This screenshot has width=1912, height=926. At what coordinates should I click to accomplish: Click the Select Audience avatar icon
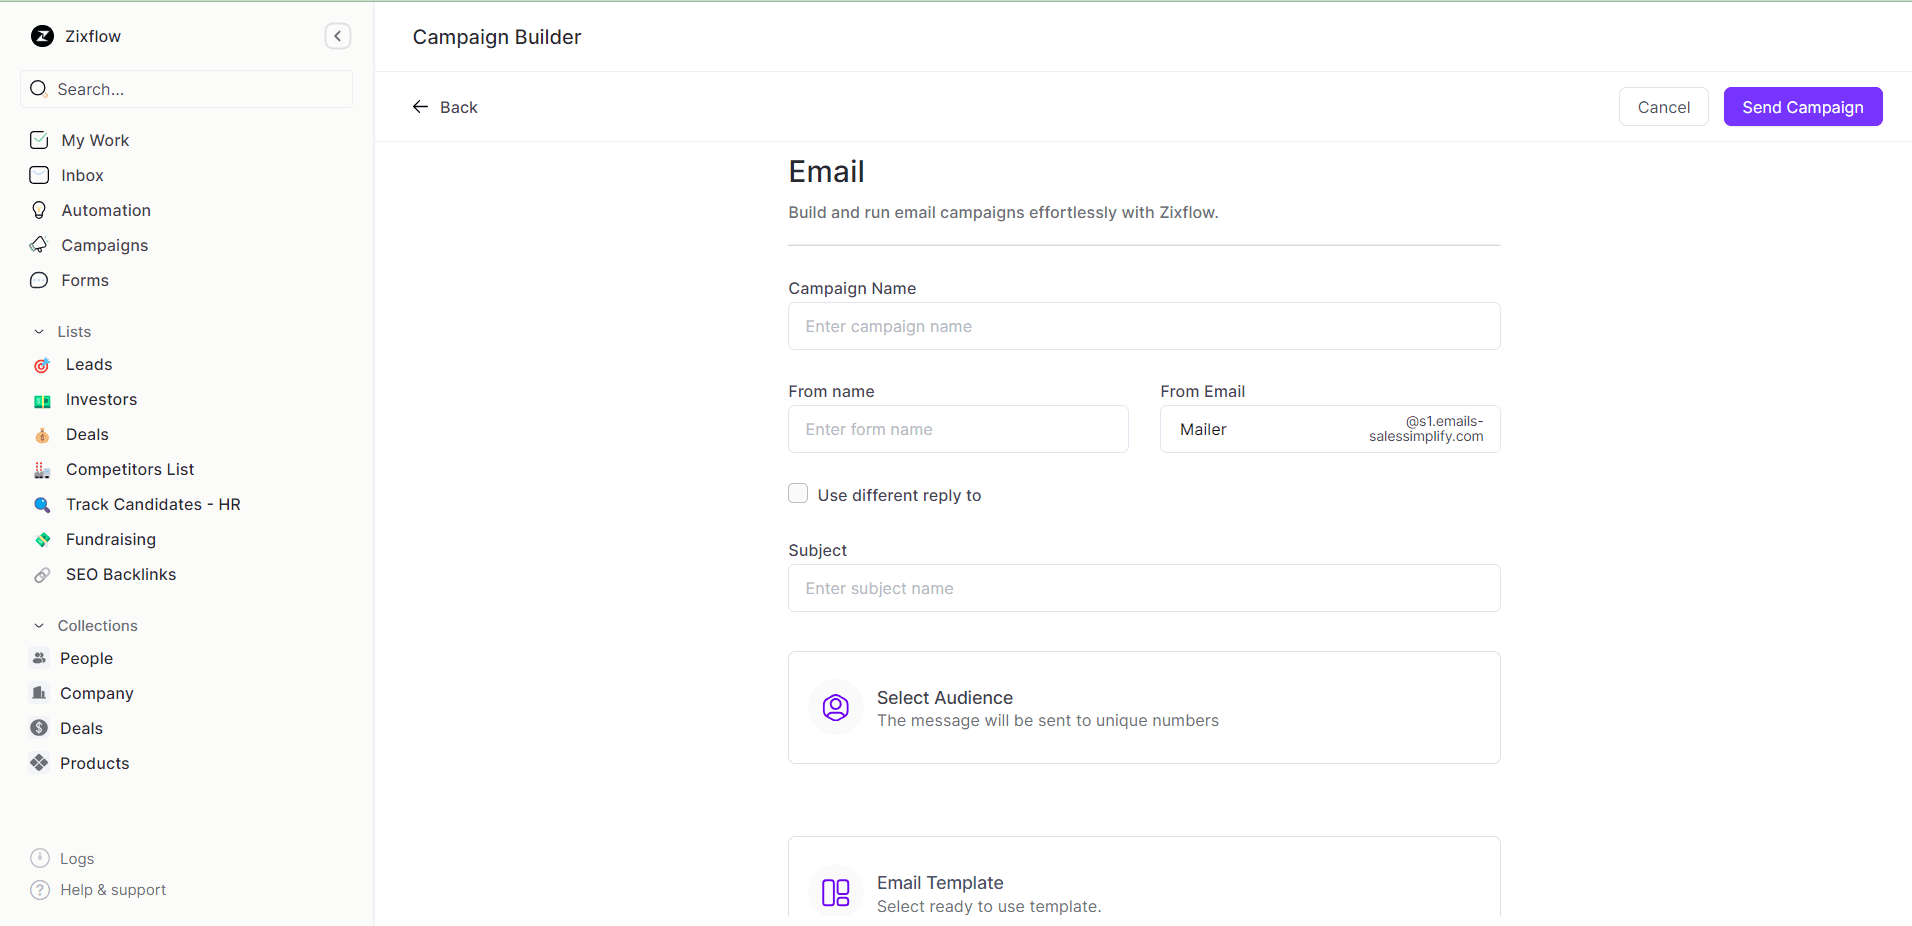tap(835, 707)
